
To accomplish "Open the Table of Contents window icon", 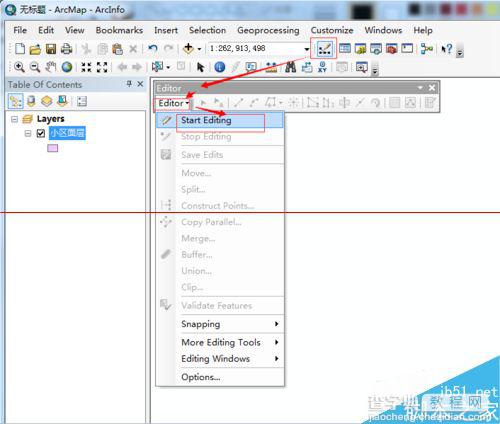I will coord(345,49).
